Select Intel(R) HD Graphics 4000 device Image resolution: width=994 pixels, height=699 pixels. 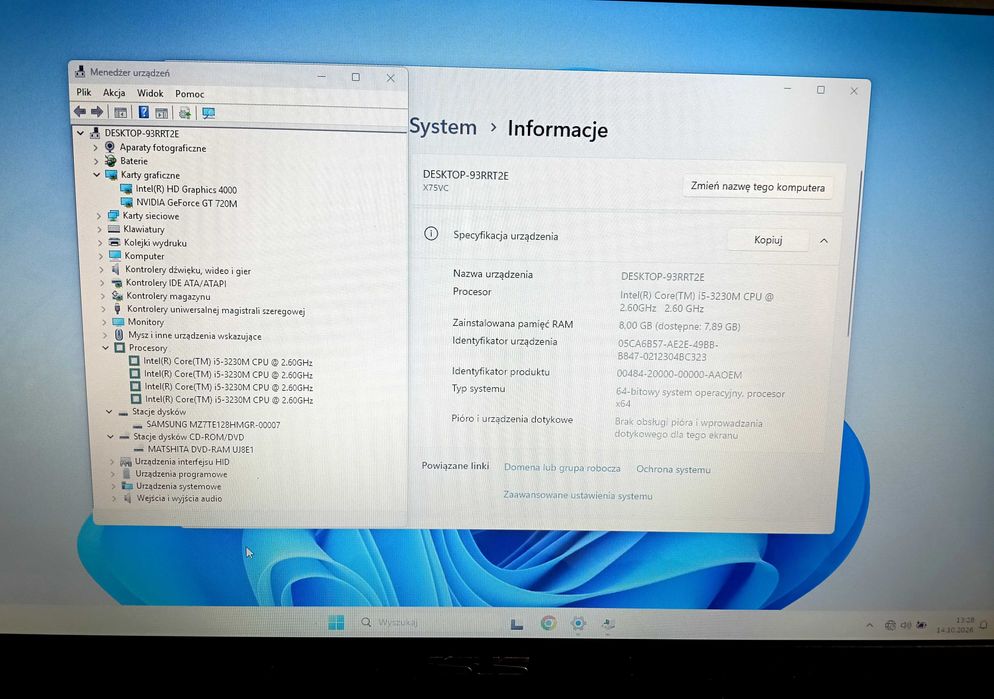186,189
